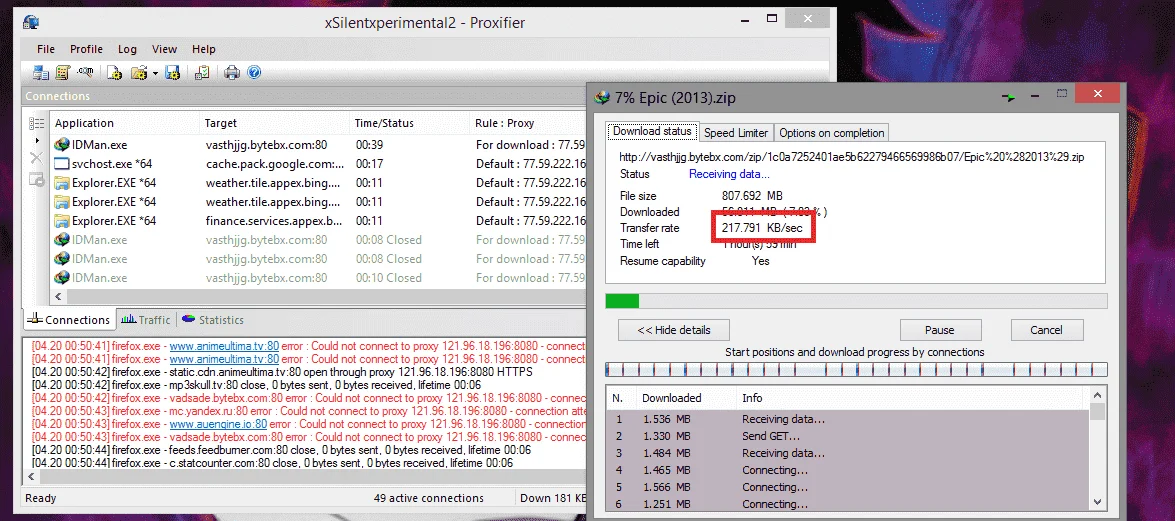Sort by the Time/Status column header
The image size is (1175, 521).
point(411,123)
